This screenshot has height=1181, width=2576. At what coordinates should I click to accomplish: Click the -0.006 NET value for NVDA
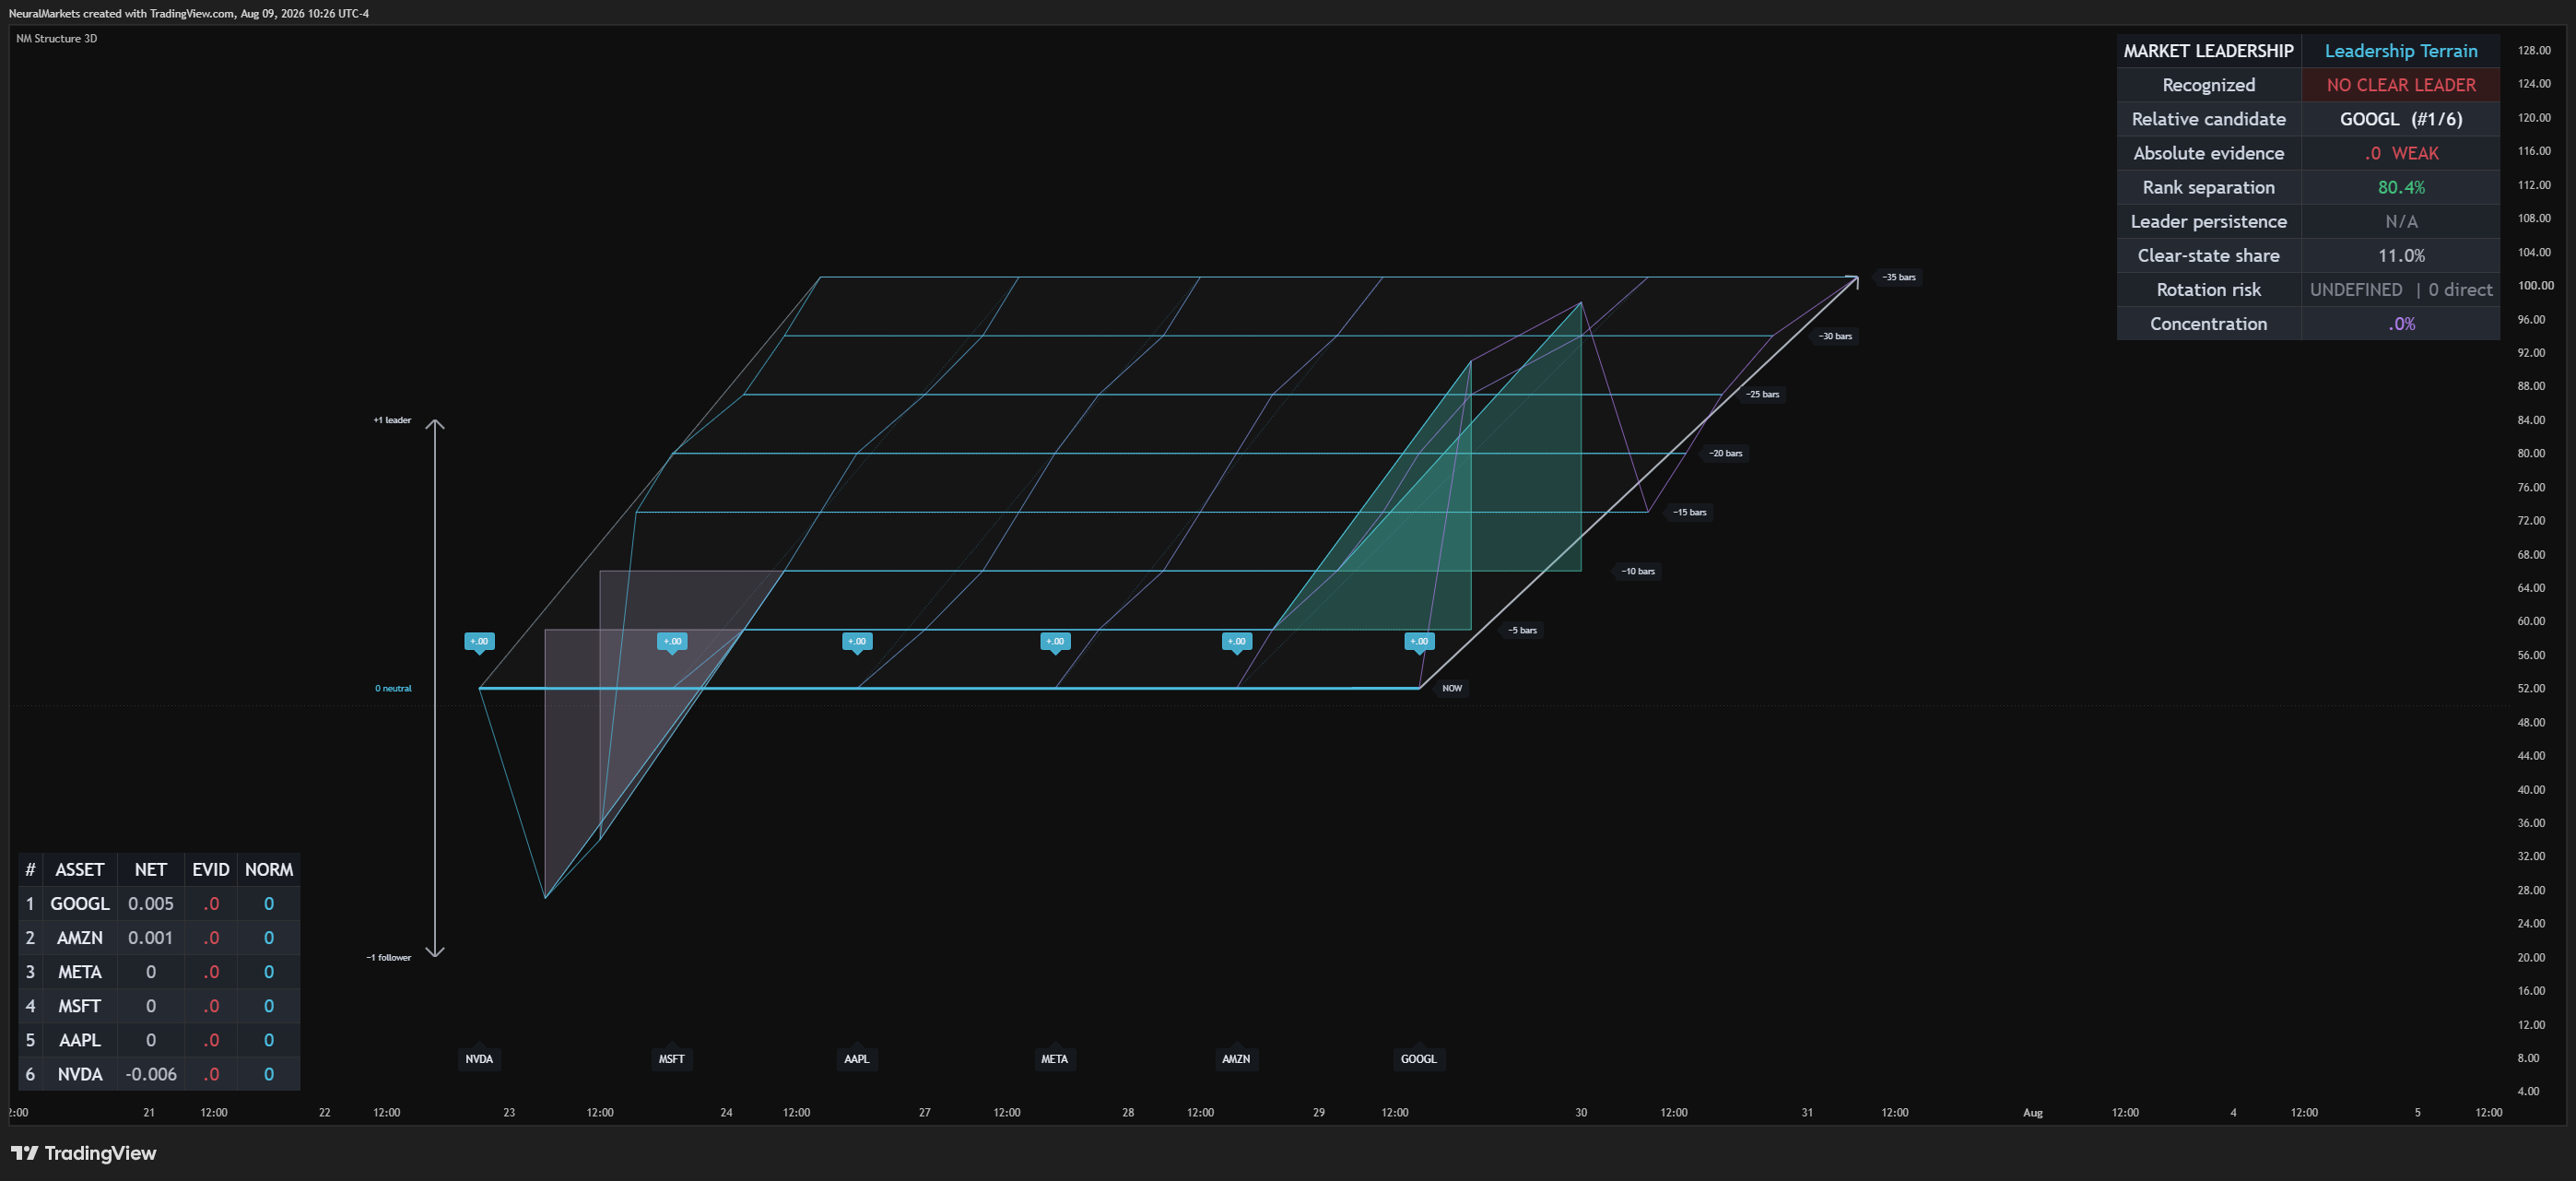(151, 1074)
